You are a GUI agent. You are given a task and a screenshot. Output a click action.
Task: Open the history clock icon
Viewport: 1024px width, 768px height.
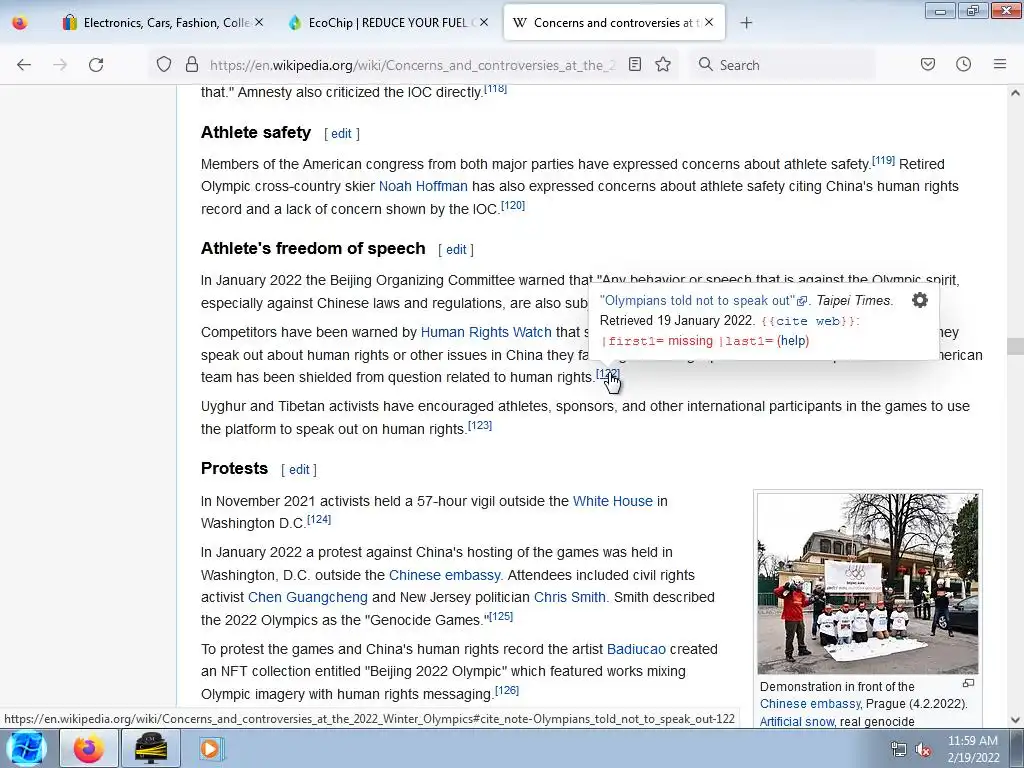pos(963,64)
